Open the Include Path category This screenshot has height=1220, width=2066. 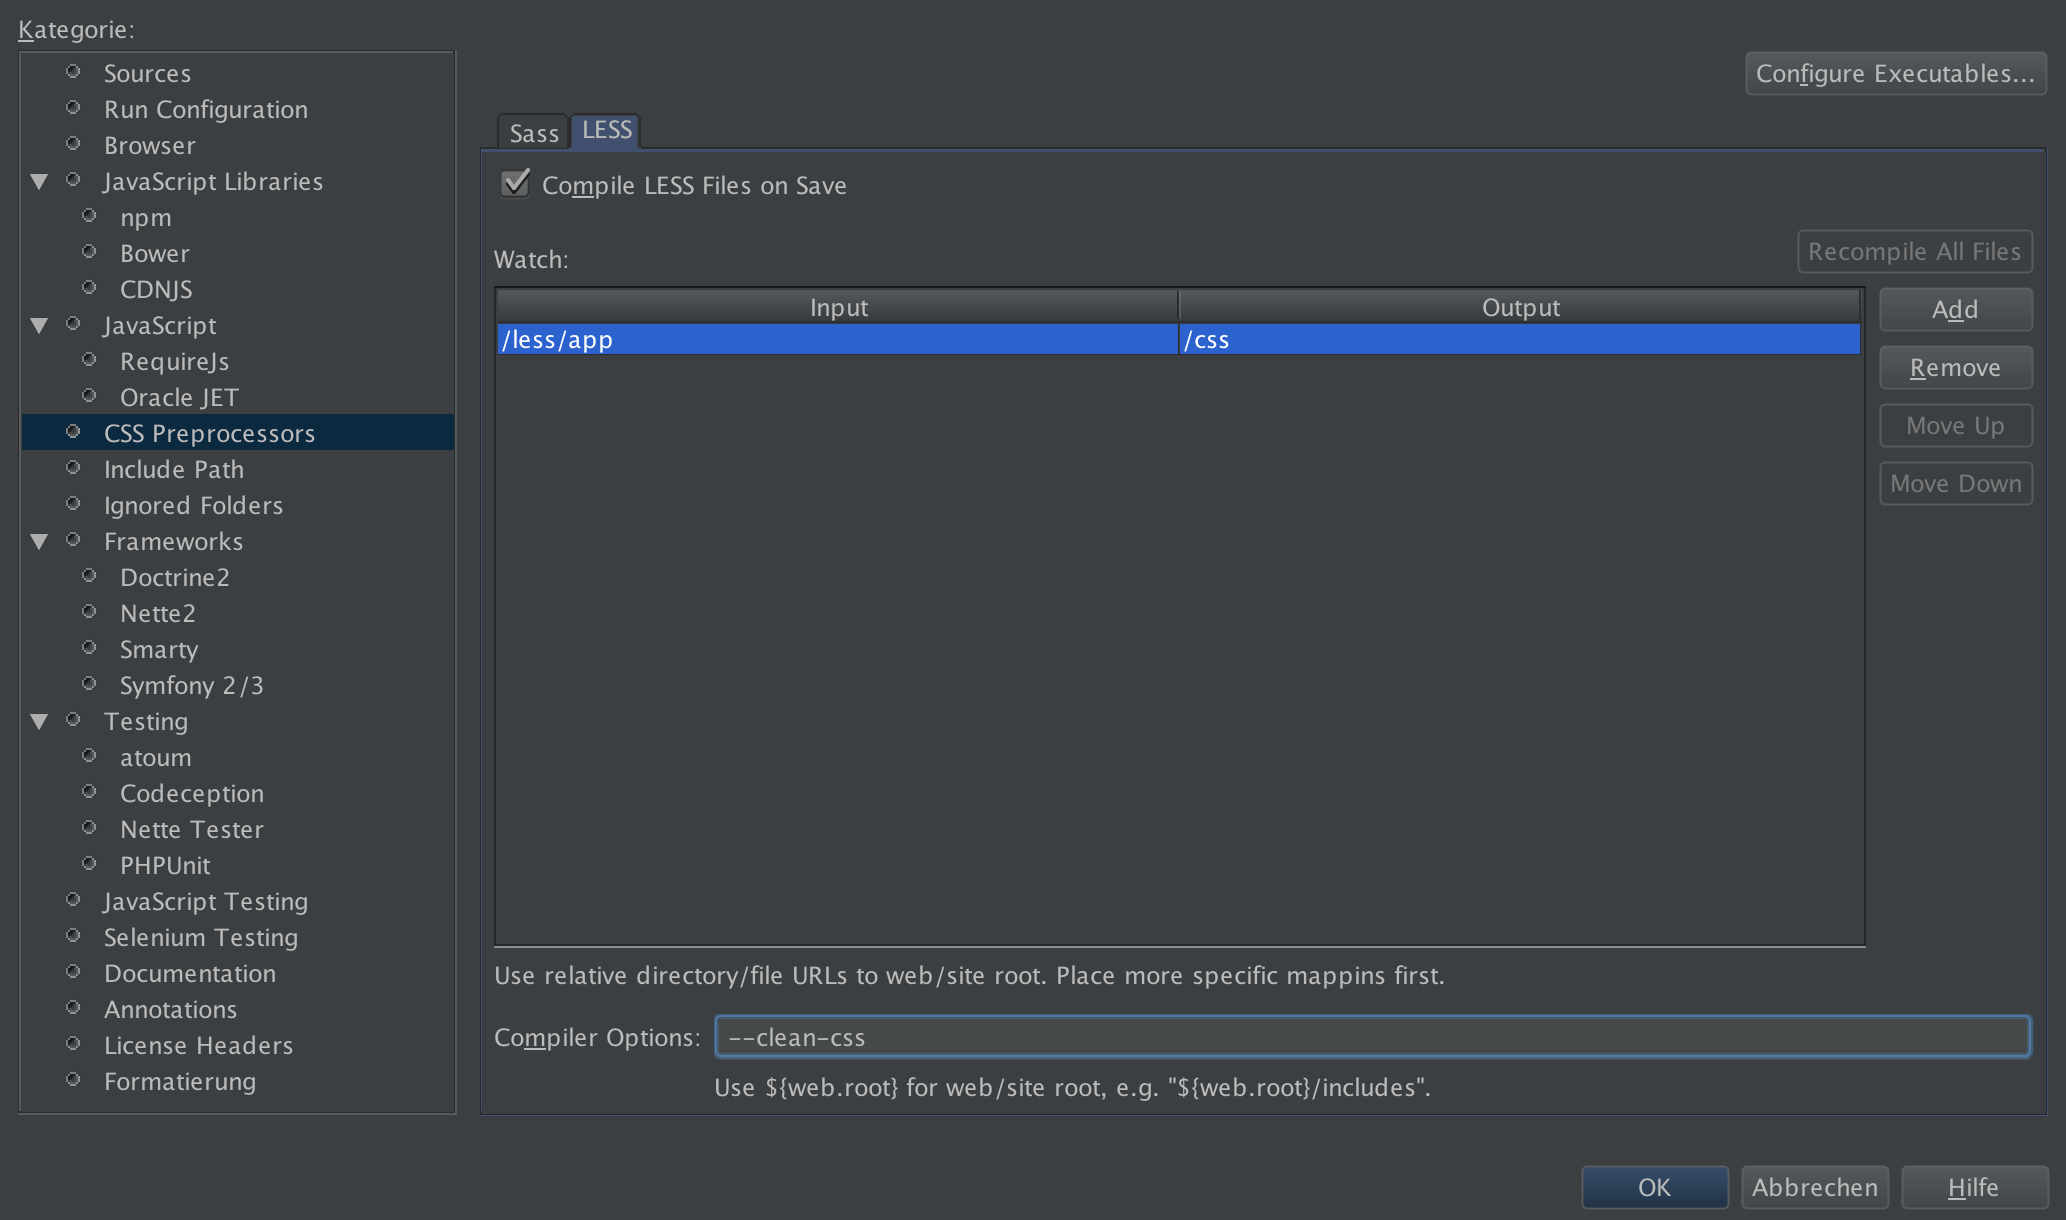click(174, 470)
